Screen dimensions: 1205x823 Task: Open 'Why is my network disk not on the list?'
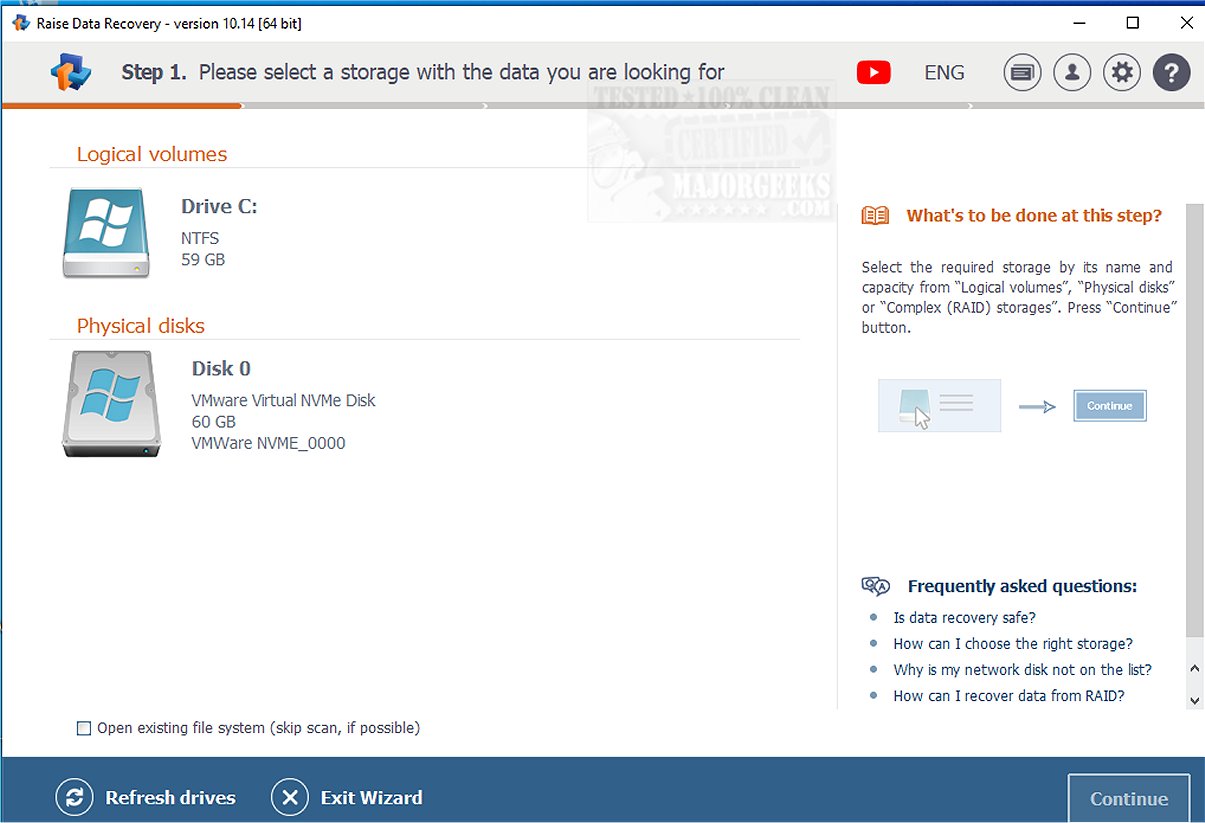[x=1022, y=670]
